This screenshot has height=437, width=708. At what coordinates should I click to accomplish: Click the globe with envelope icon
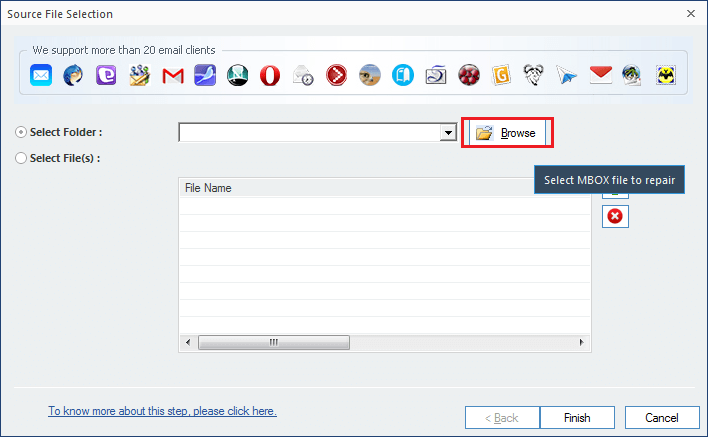point(632,75)
